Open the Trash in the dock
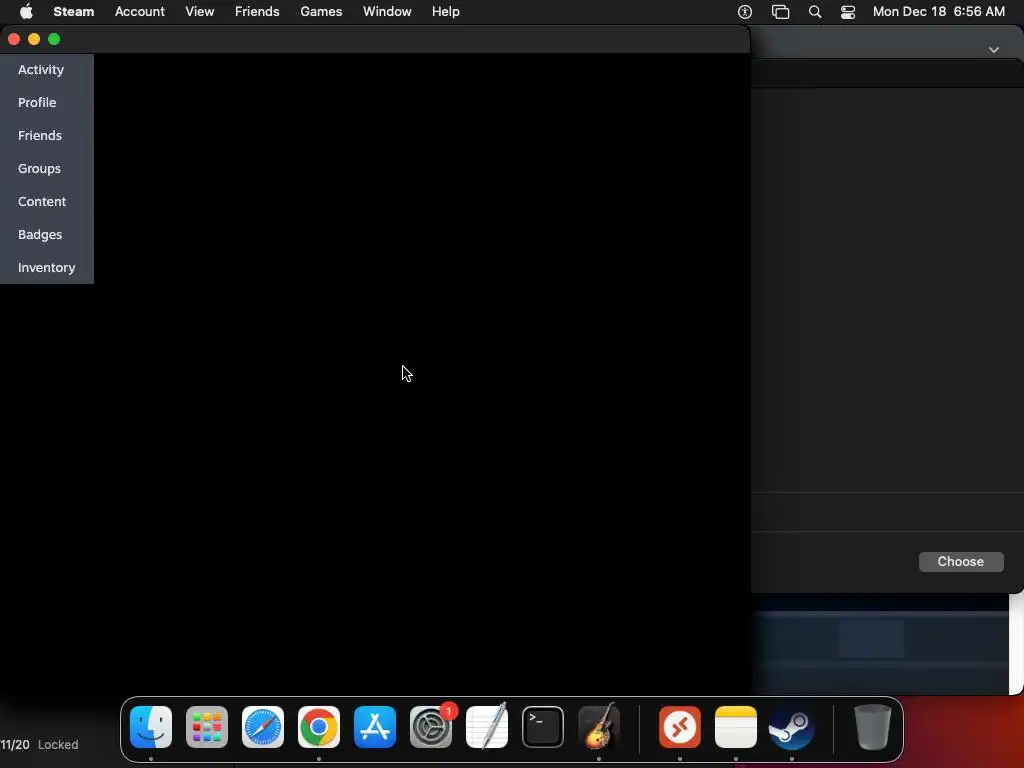 click(x=872, y=727)
